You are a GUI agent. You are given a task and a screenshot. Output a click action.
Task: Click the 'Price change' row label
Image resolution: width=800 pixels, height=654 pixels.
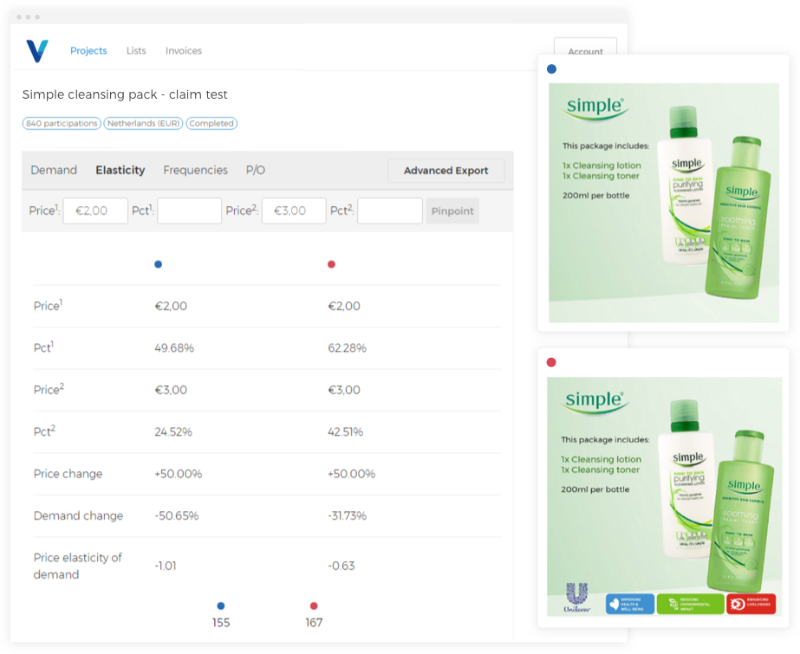(x=68, y=474)
